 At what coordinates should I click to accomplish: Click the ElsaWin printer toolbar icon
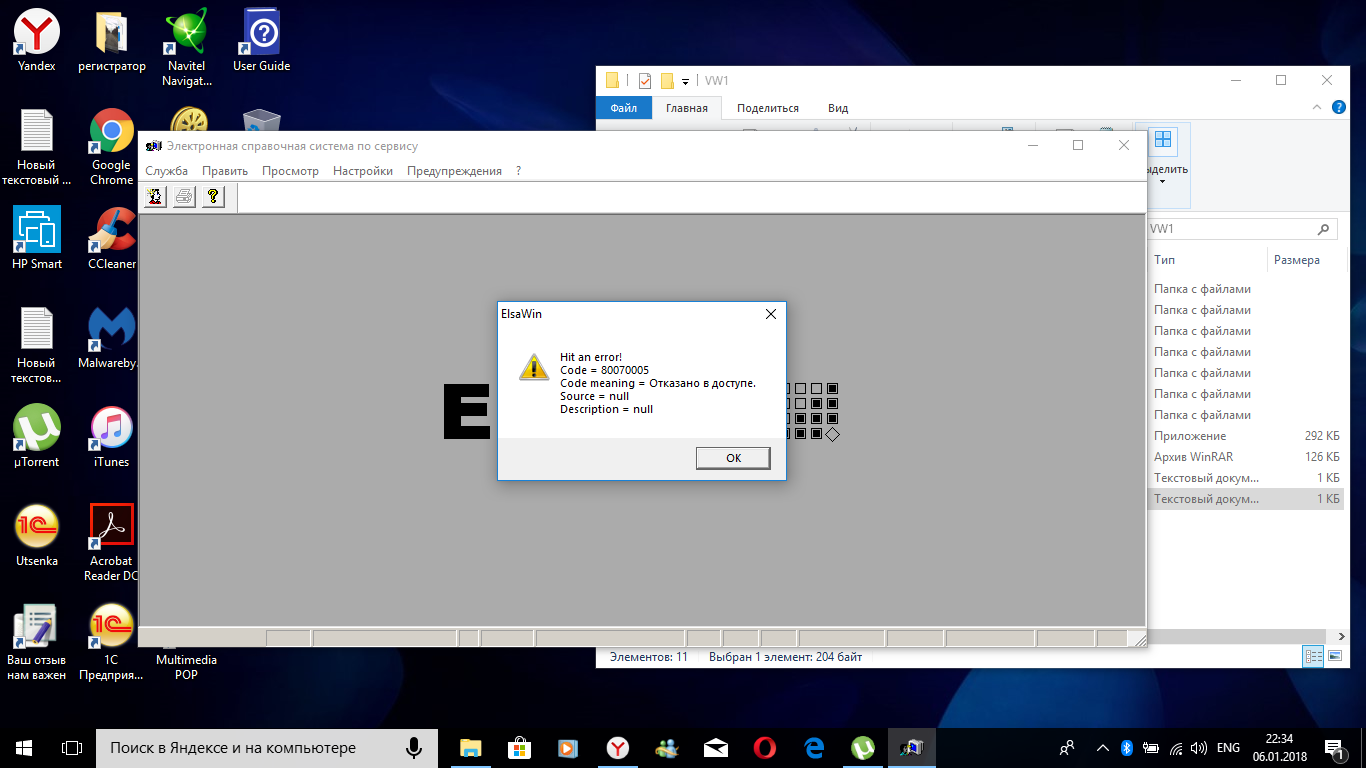(184, 197)
